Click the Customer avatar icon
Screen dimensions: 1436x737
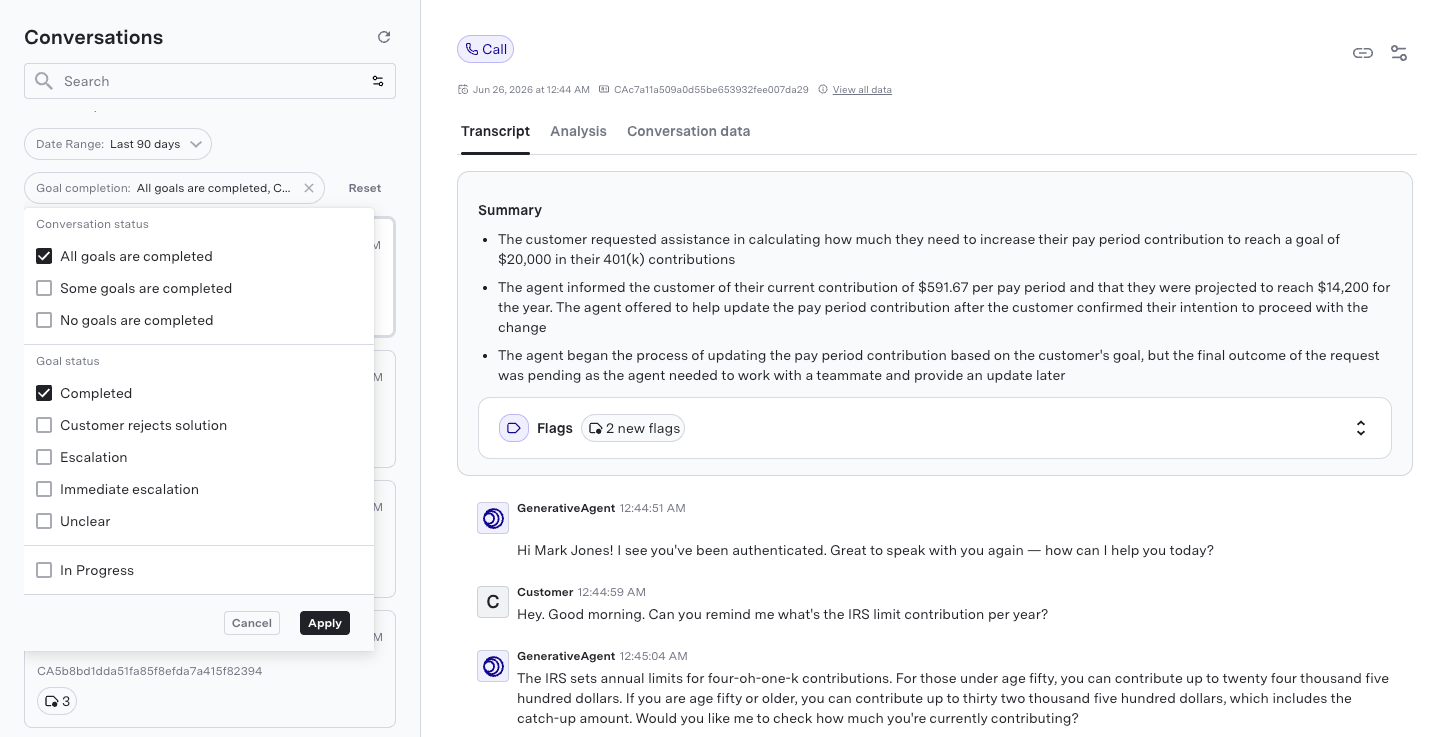point(493,602)
